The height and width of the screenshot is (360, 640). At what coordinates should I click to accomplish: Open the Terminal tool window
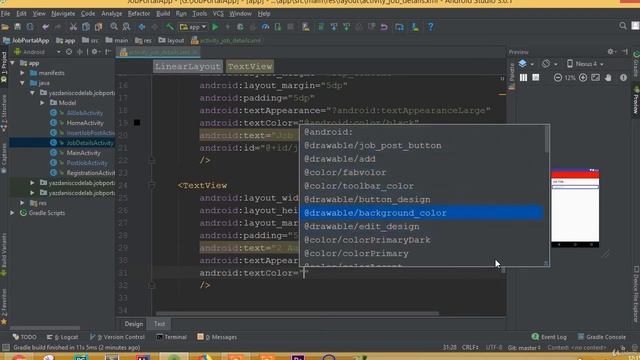[x=171, y=337]
